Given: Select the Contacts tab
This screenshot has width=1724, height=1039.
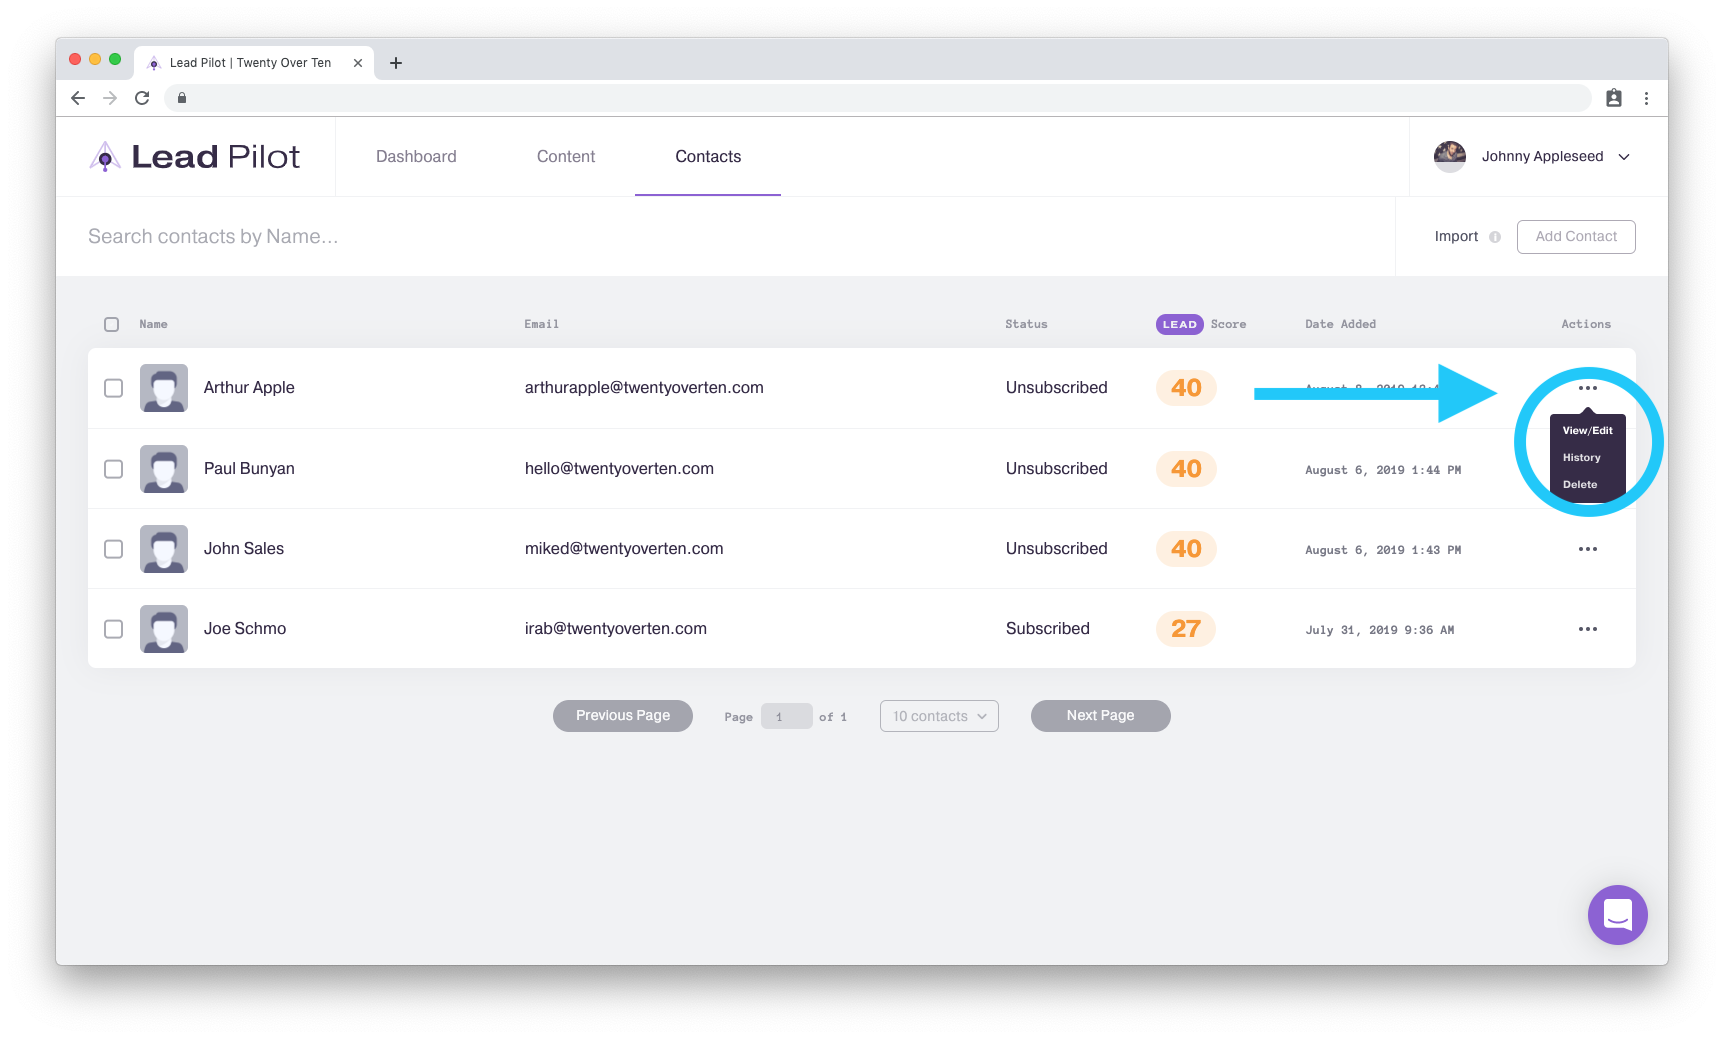Looking at the screenshot, I should 708,156.
